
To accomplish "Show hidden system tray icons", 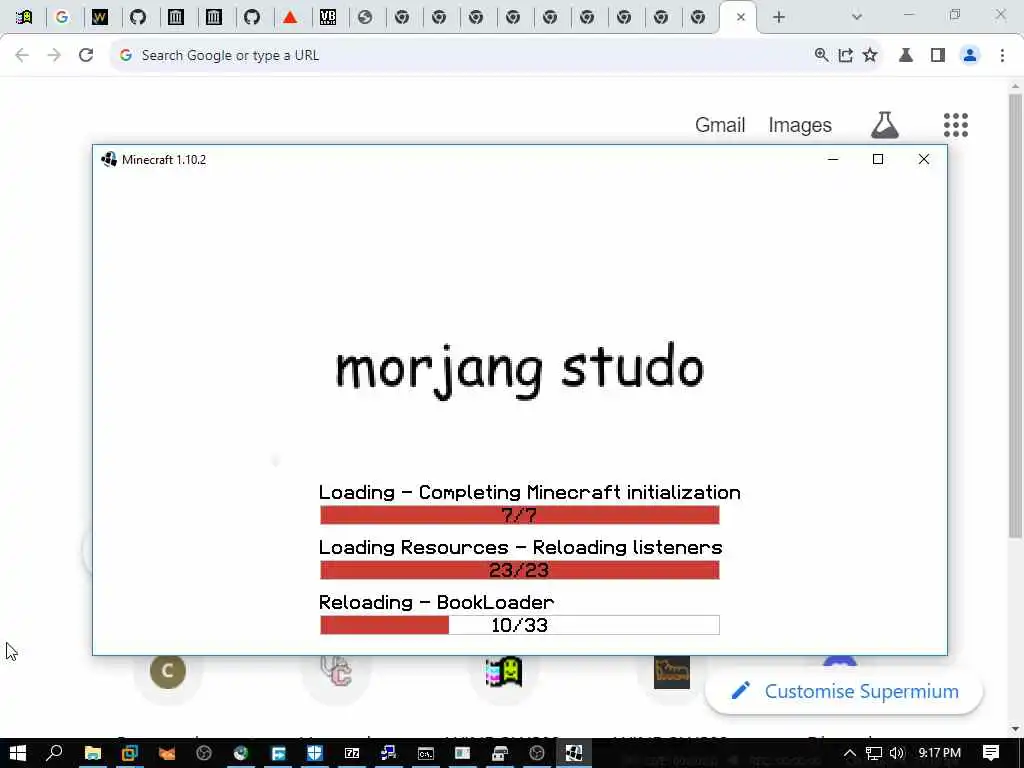I will point(850,753).
